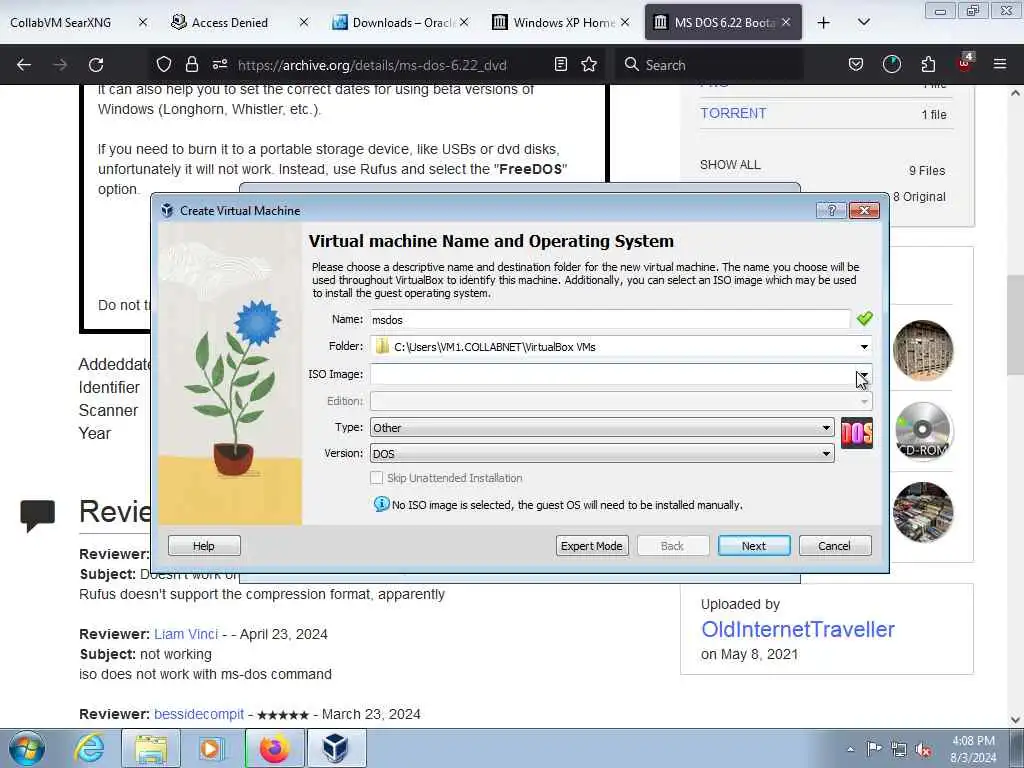Screen dimensions: 1024x768
Task: Open the CD-ROM collection thumbnail
Action: click(923, 431)
